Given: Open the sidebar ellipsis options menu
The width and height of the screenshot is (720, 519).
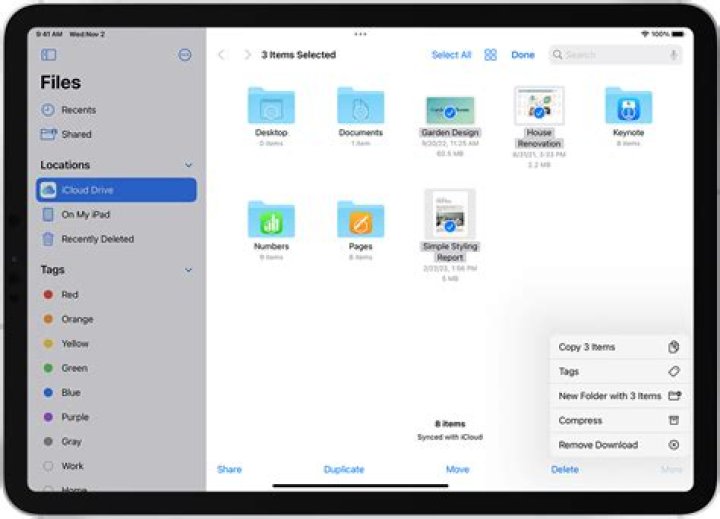Looking at the screenshot, I should [x=185, y=55].
